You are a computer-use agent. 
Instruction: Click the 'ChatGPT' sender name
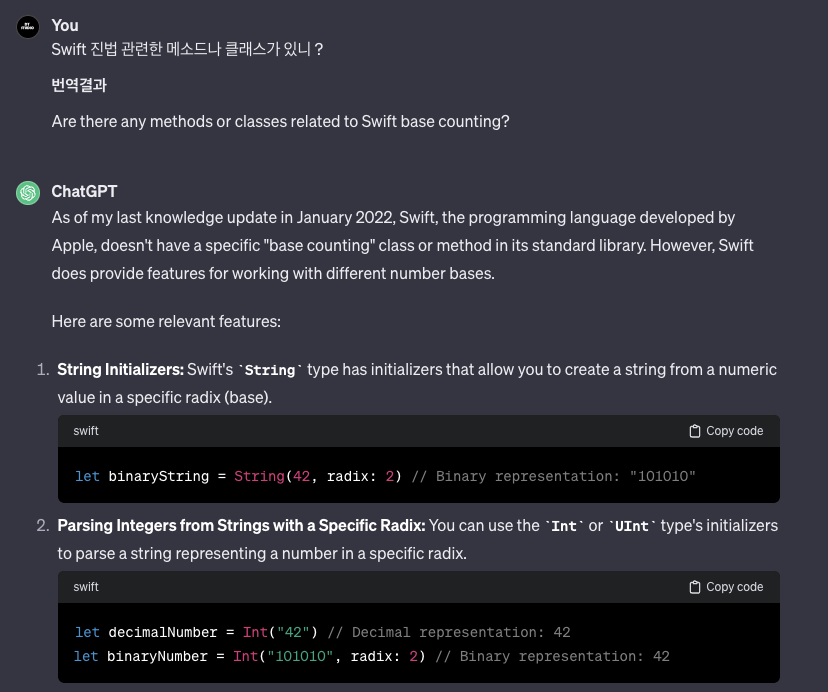click(84, 191)
